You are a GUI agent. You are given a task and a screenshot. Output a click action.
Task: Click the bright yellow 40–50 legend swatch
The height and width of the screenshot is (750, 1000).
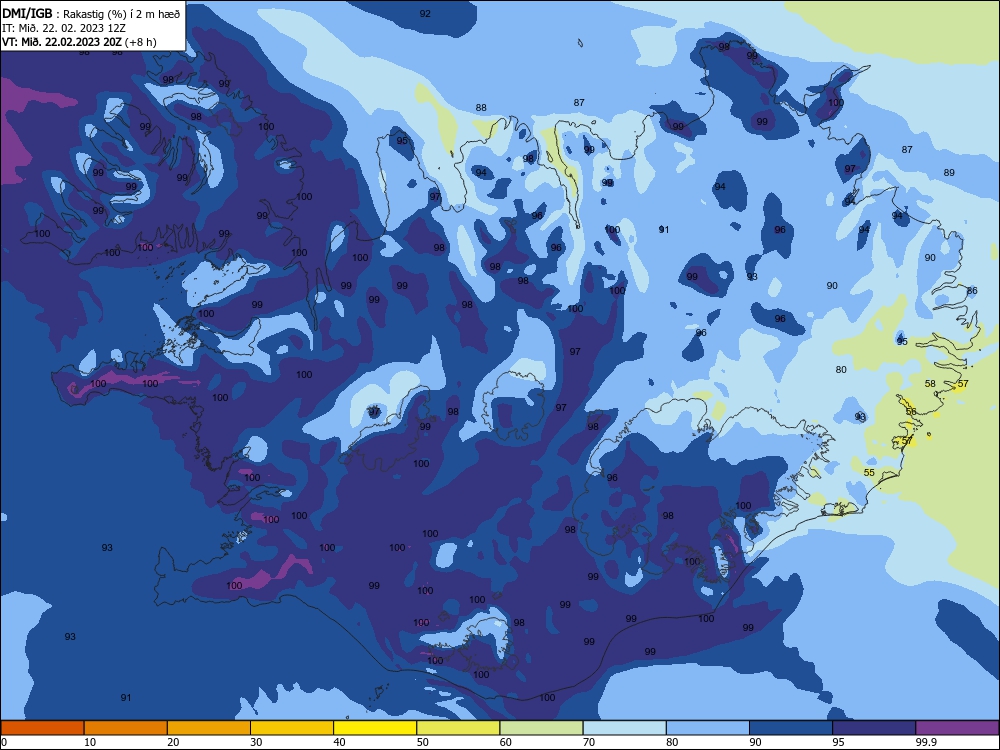375,728
